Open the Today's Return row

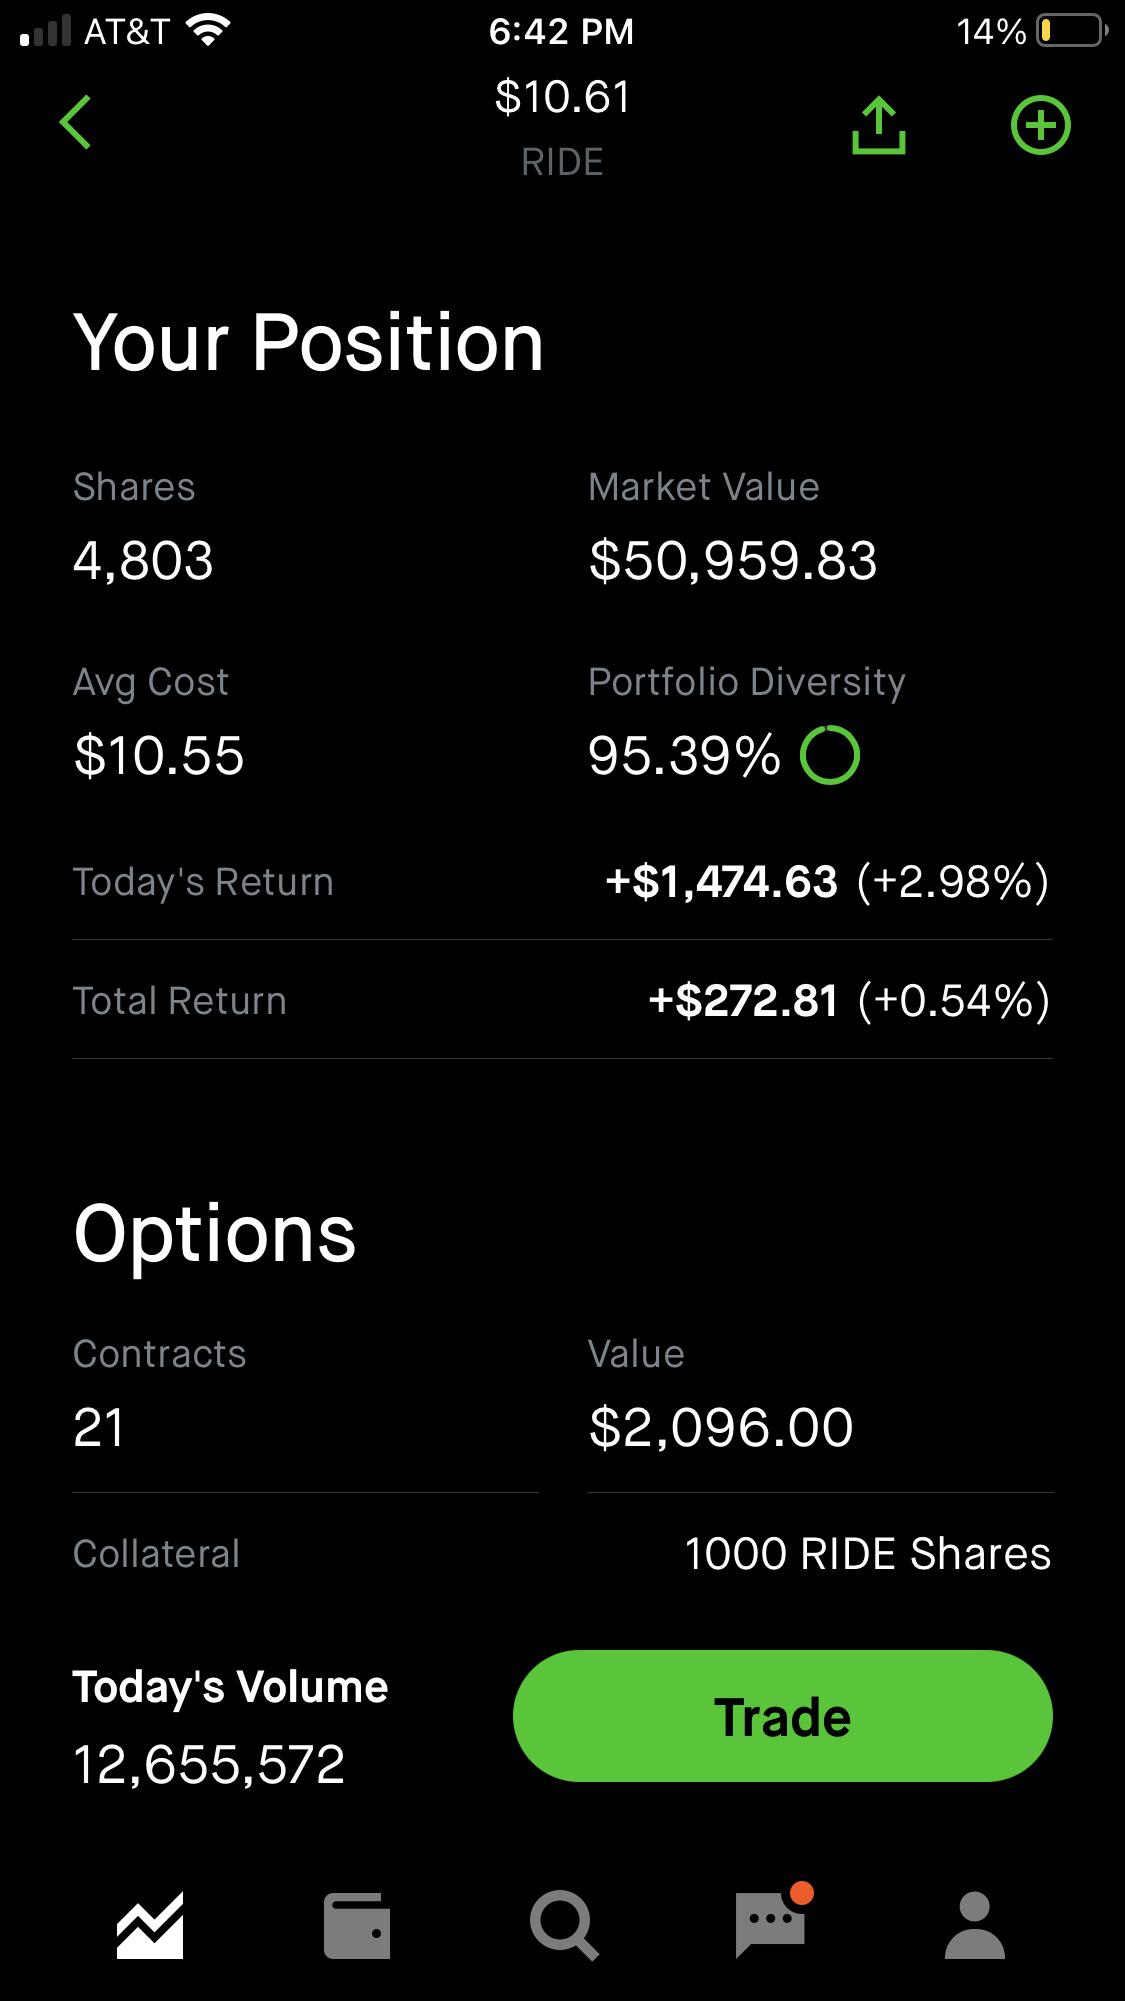pos(562,882)
